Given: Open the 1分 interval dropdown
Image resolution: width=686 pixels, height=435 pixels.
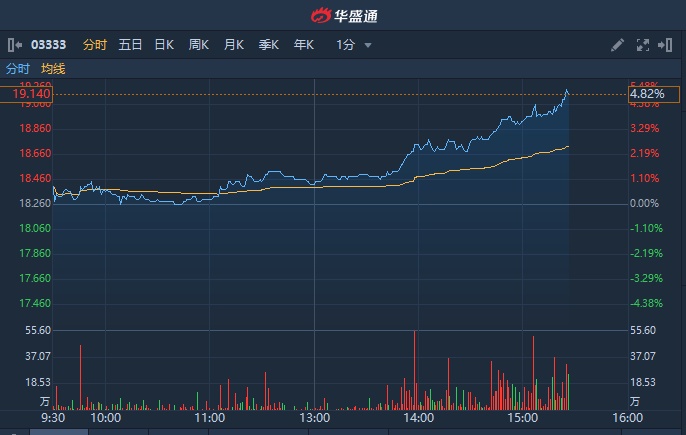Looking at the screenshot, I should point(346,45).
